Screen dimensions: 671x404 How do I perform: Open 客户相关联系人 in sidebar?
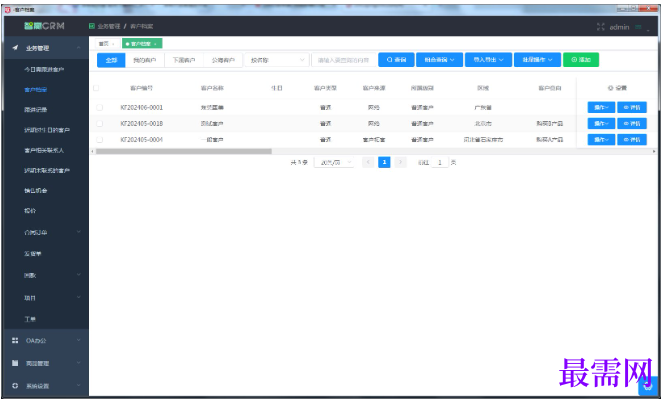click(x=44, y=150)
